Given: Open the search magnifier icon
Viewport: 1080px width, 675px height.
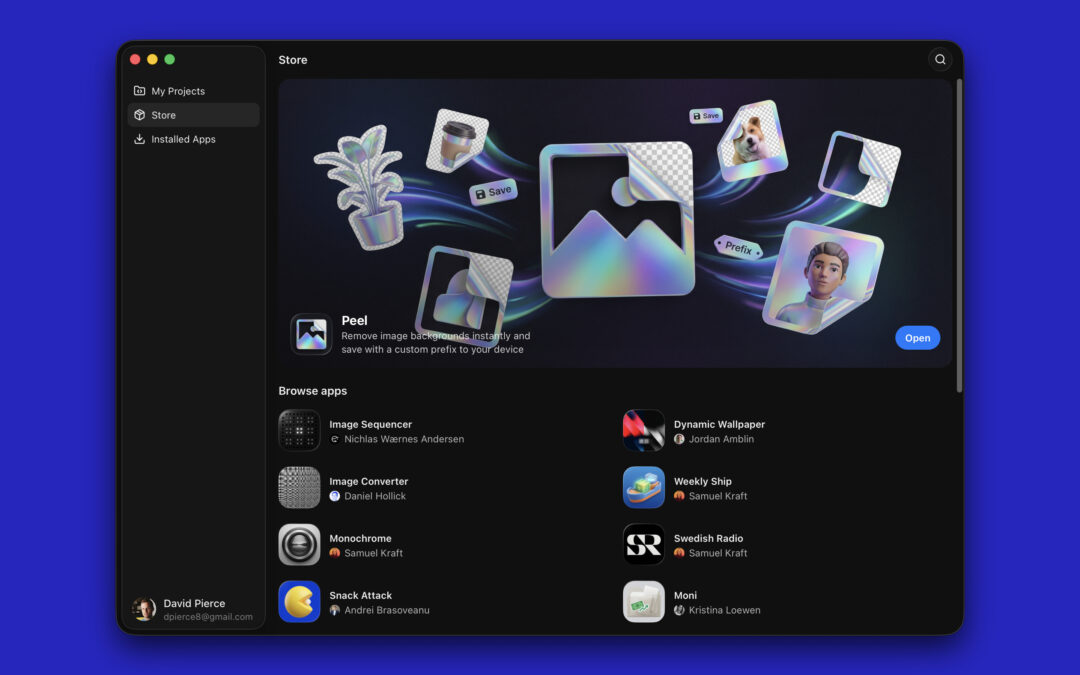Looking at the screenshot, I should click(x=940, y=59).
